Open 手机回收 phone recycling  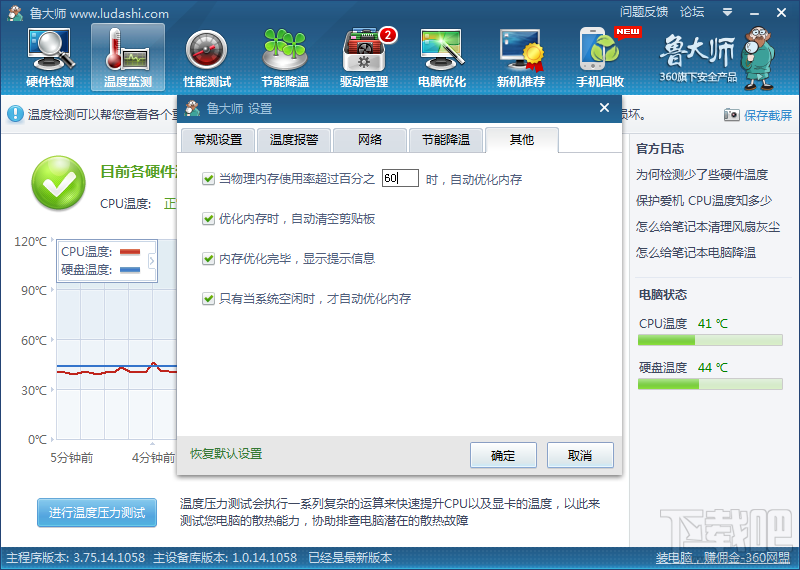click(x=600, y=58)
